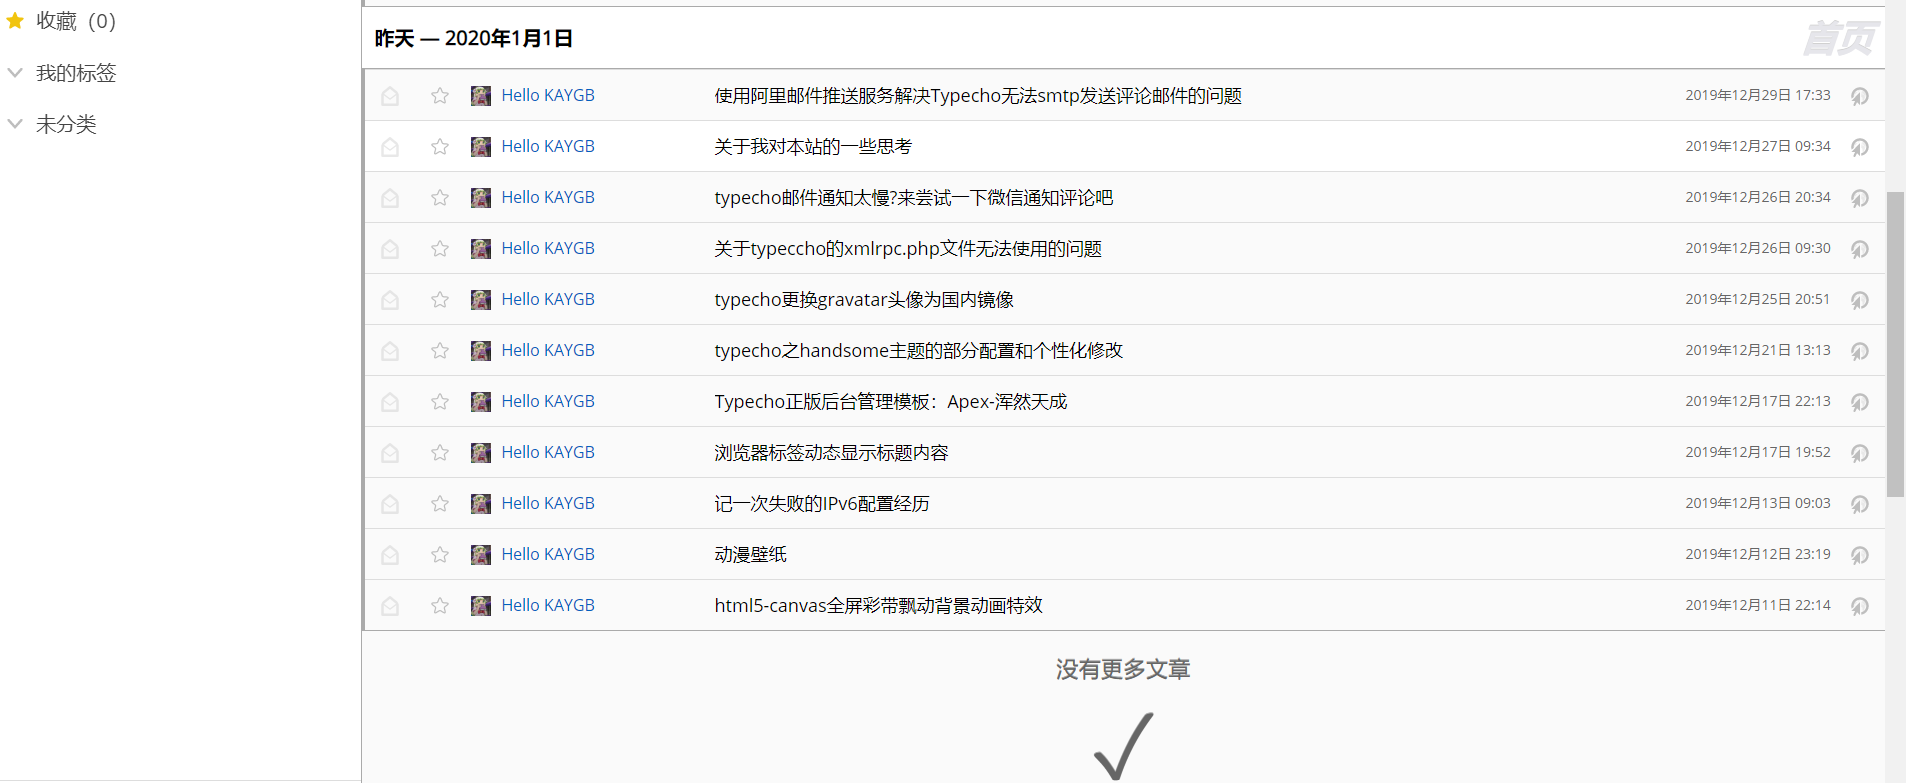Screen dimensions: 1906x783
Task: Click the open icon beside 2019年12月21日 13:13
Action: point(1860,351)
